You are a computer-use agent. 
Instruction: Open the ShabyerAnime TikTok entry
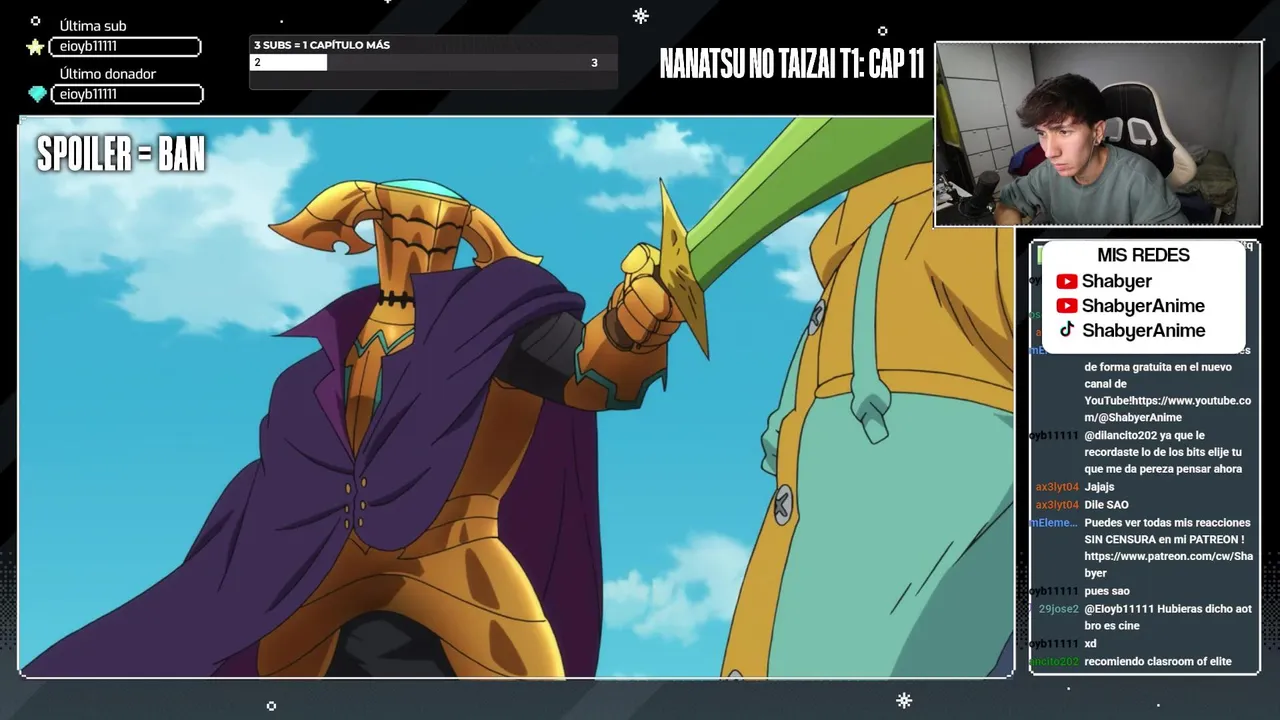[x=1132, y=330]
